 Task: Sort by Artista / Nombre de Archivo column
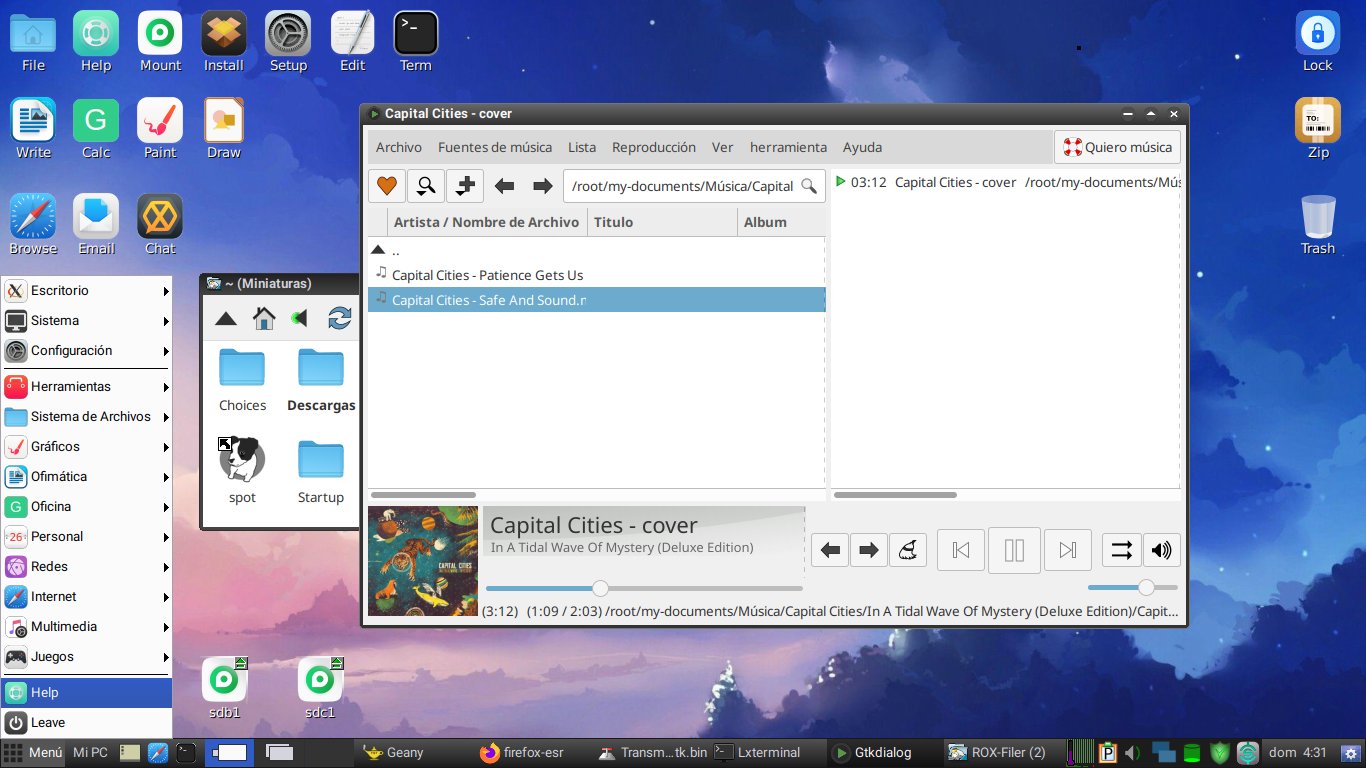(487, 222)
